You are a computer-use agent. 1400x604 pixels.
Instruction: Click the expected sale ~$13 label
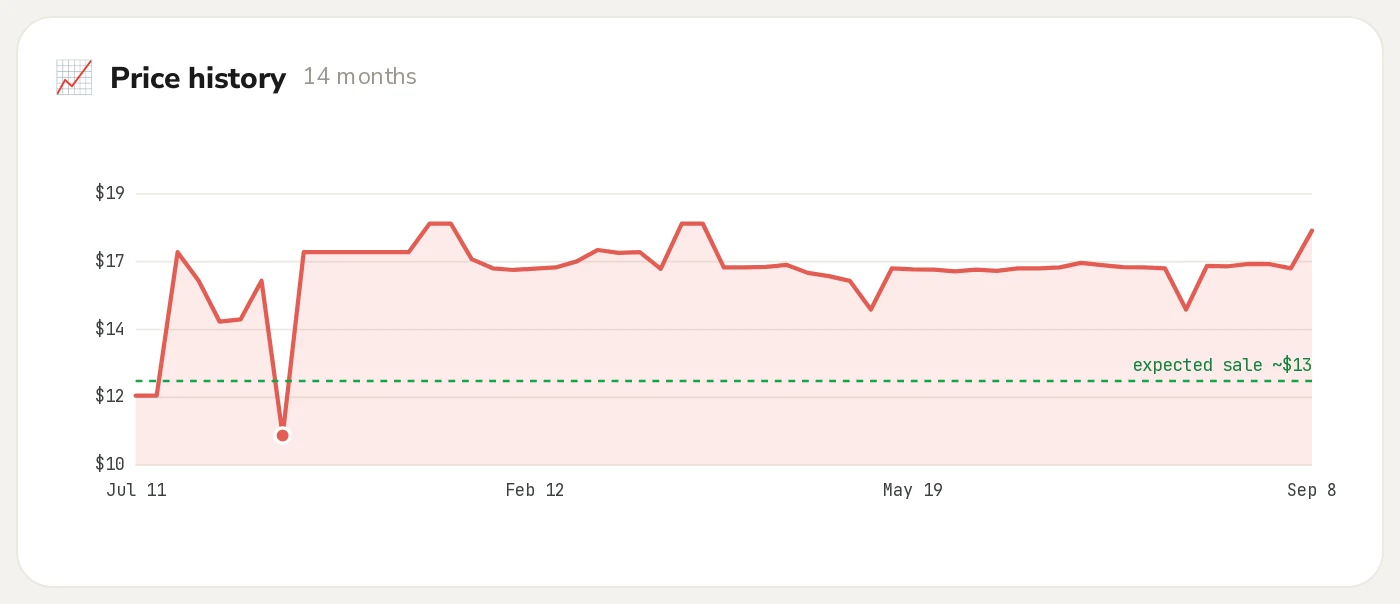point(1222,365)
